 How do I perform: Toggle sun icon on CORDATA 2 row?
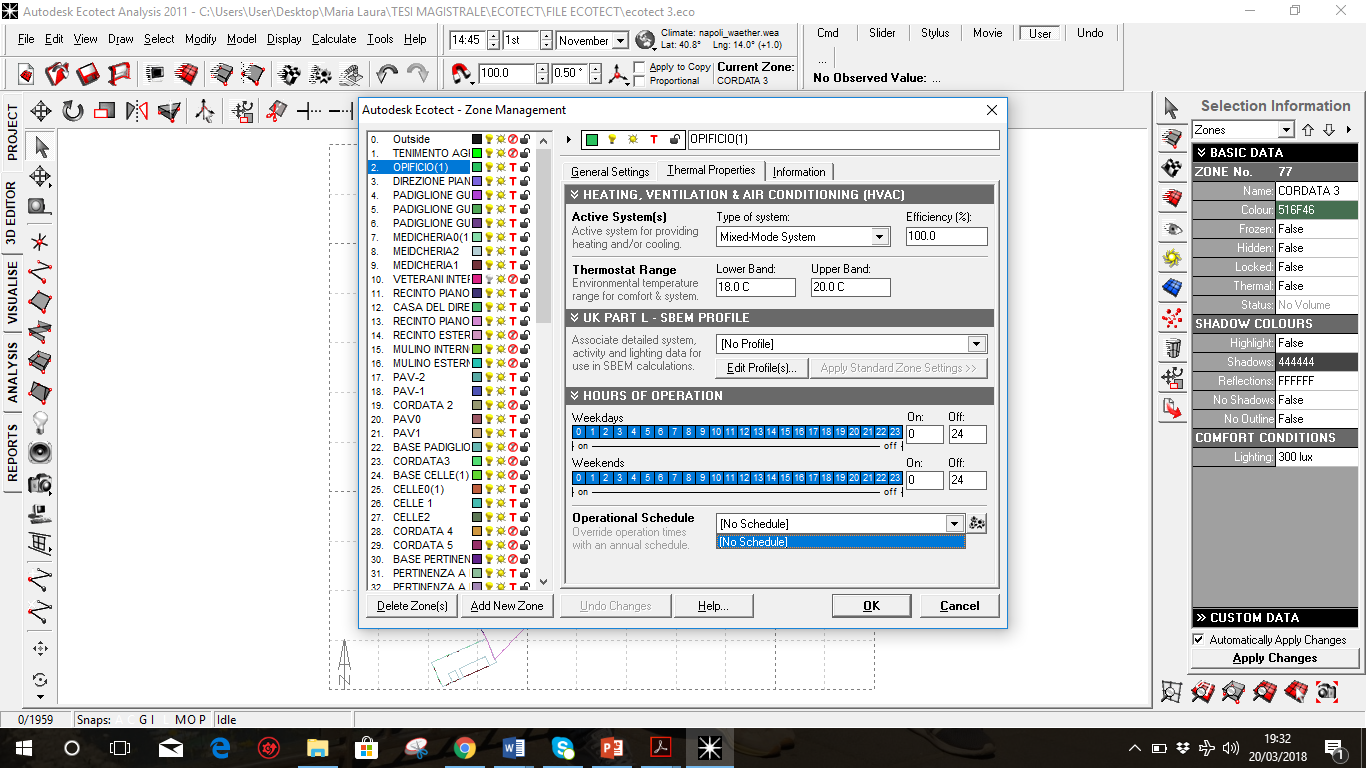tap(501, 405)
